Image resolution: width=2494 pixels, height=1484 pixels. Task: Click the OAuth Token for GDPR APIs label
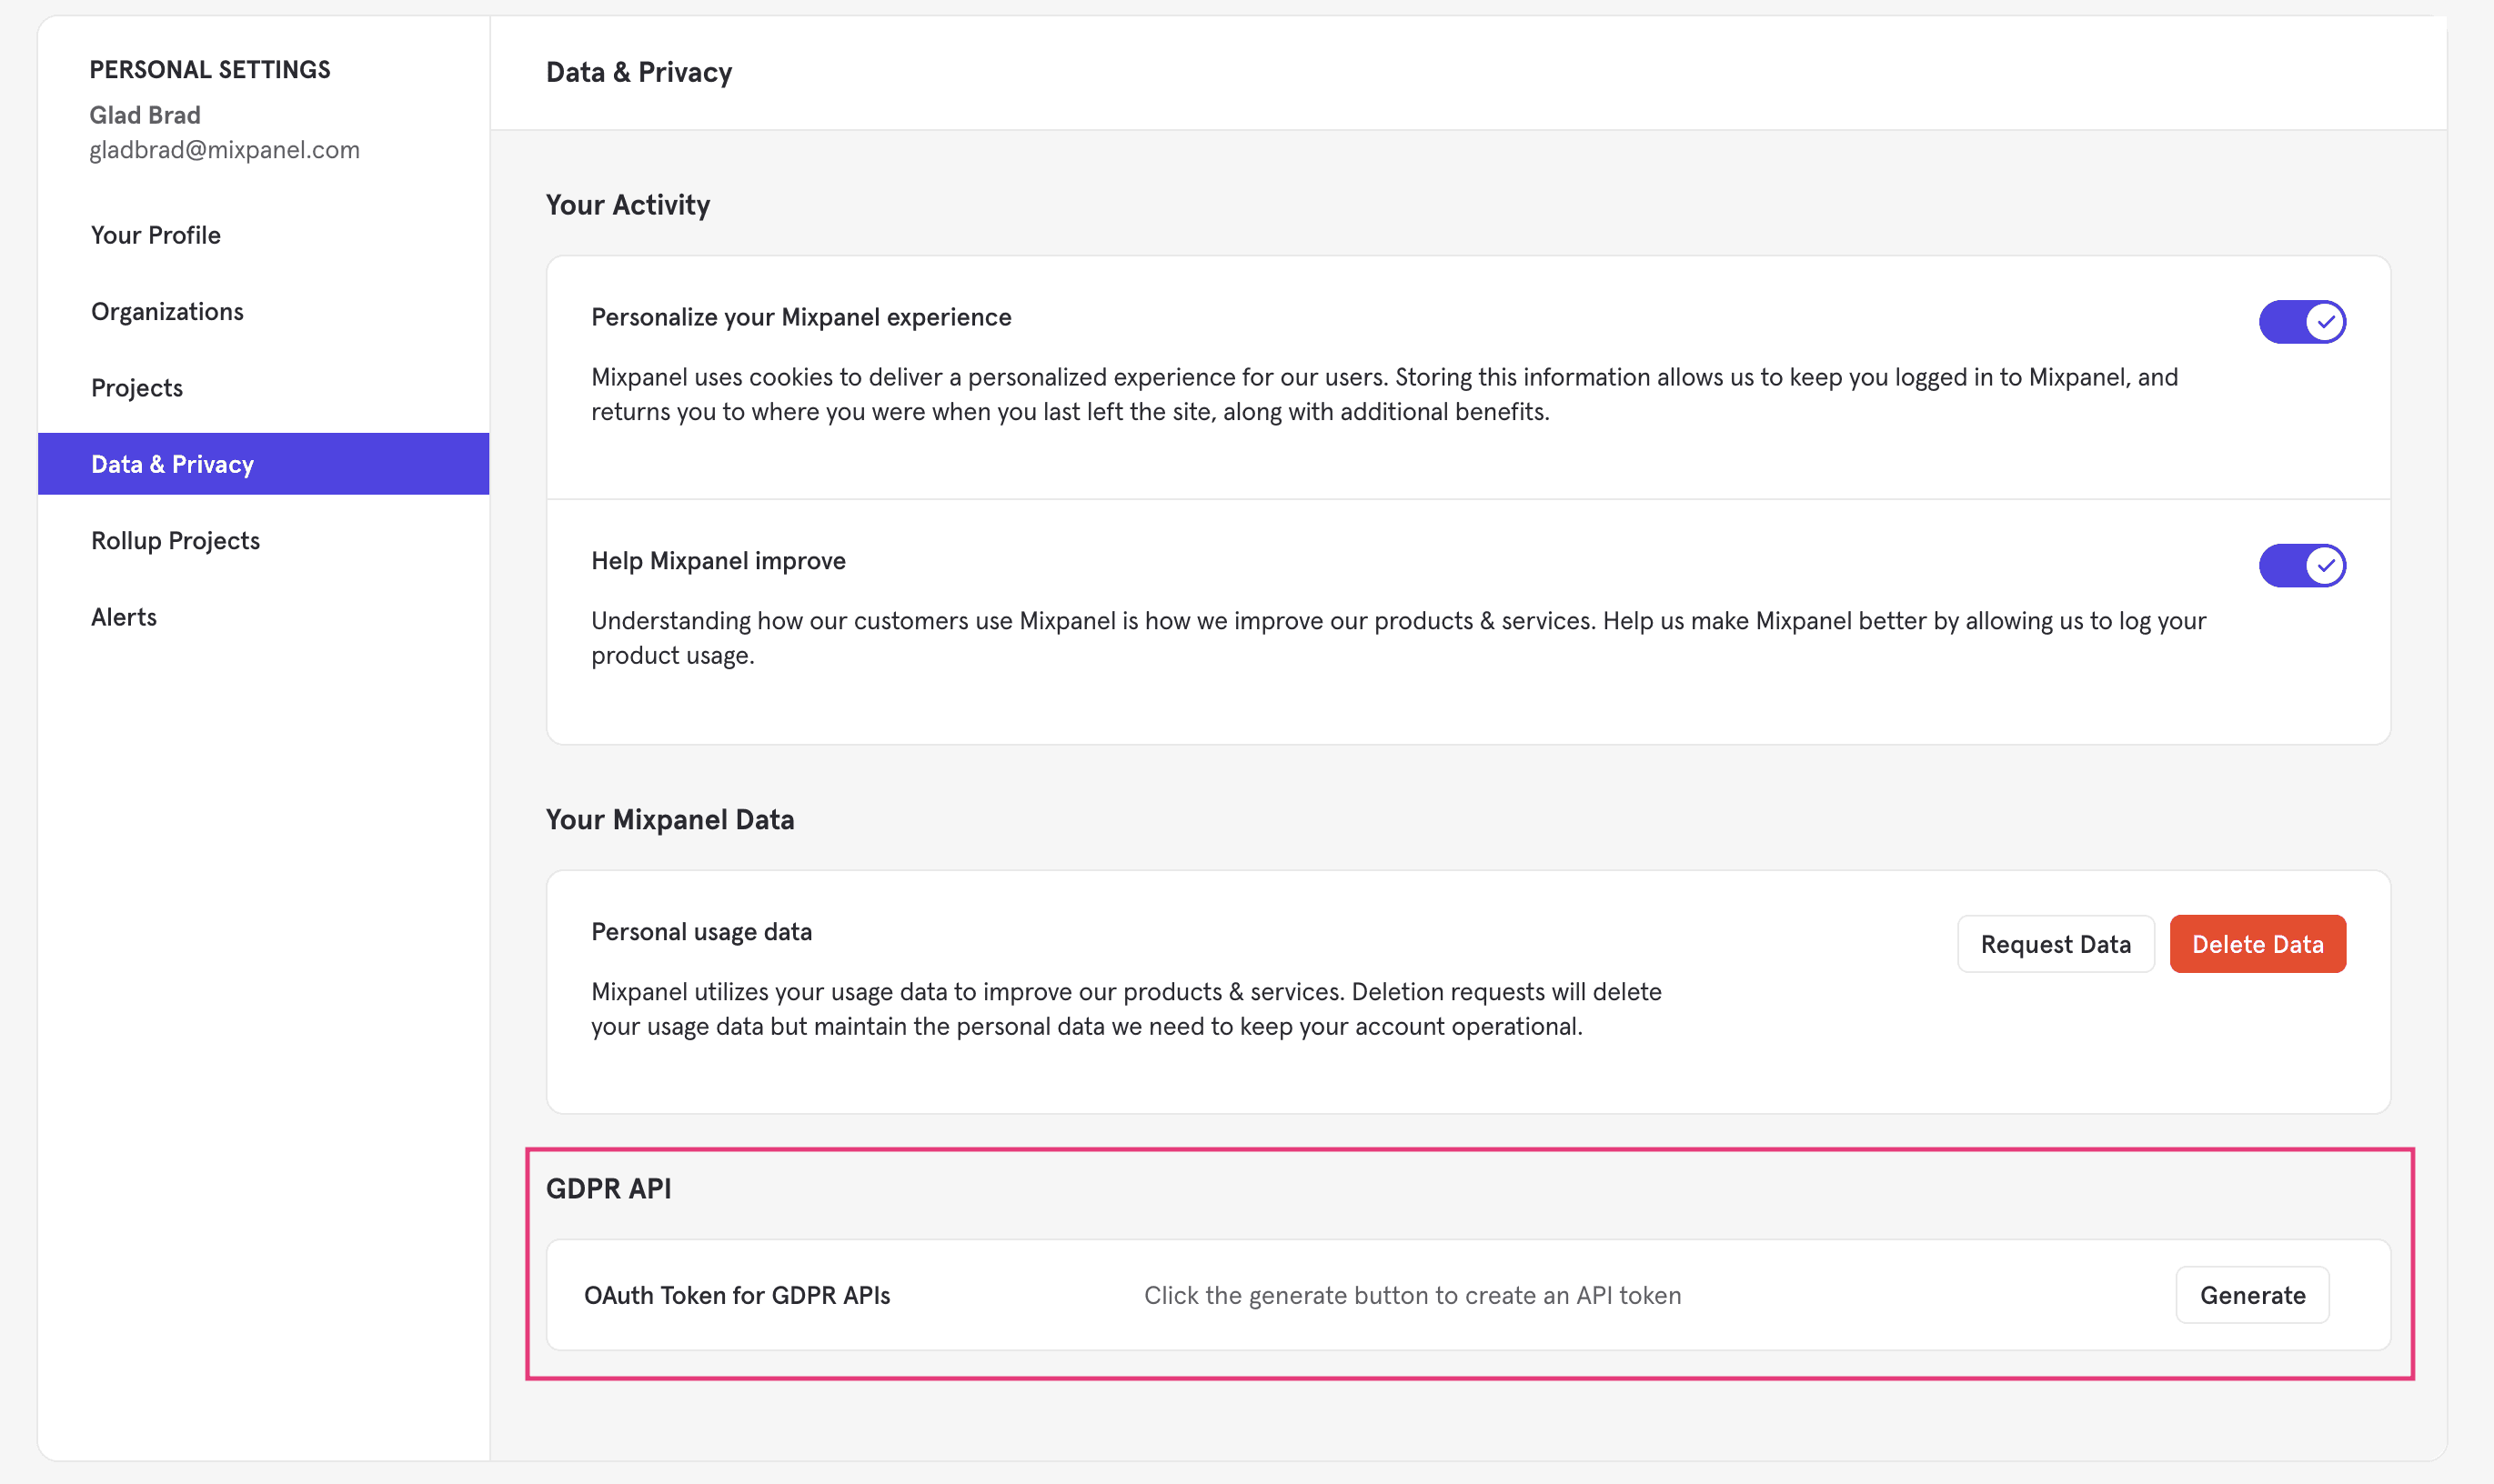click(737, 1295)
